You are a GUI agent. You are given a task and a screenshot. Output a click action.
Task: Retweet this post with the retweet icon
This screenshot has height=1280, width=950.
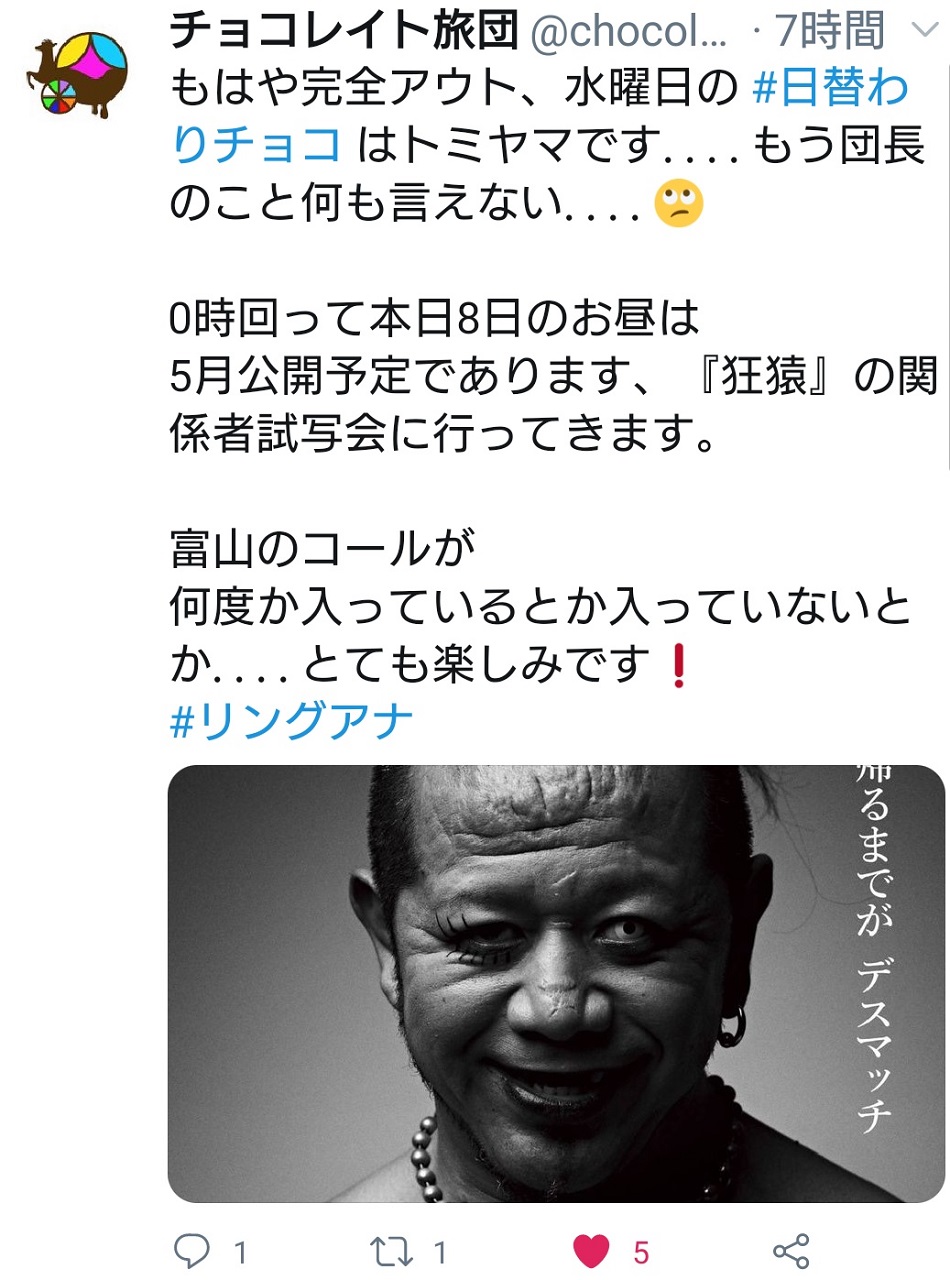[393, 1251]
